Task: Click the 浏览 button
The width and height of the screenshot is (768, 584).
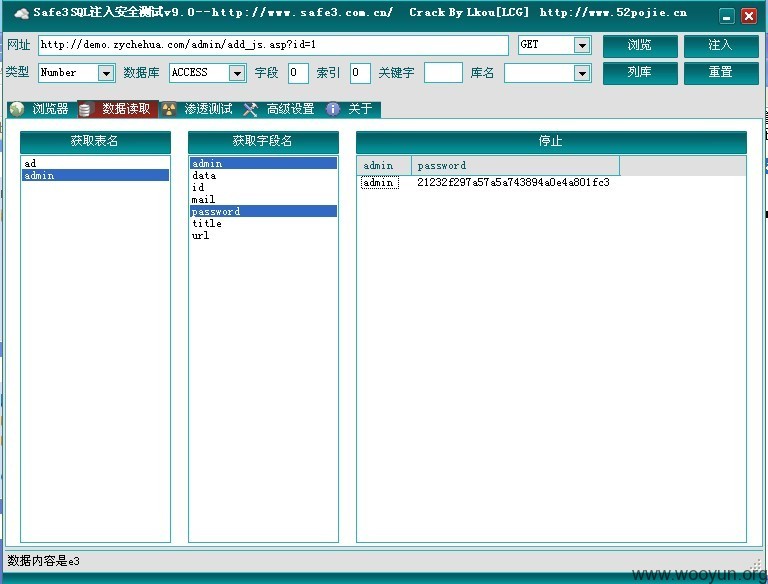Action: pyautogui.click(x=640, y=46)
